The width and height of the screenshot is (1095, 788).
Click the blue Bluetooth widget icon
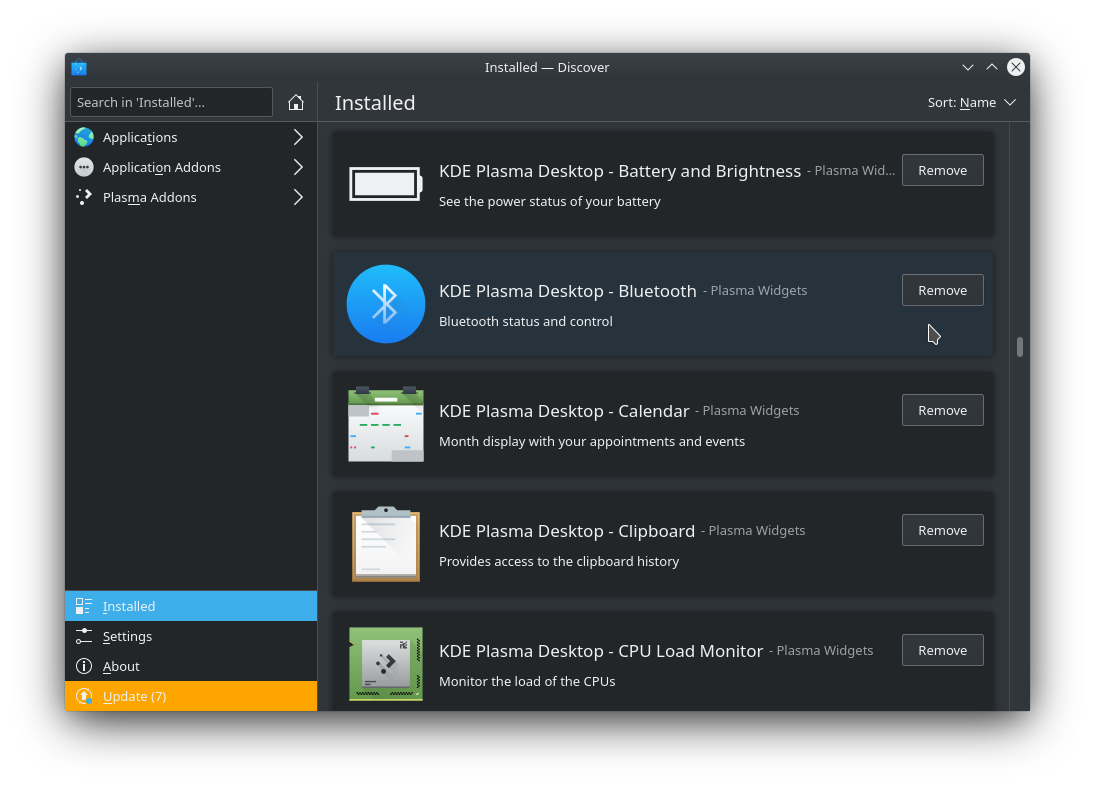click(385, 304)
